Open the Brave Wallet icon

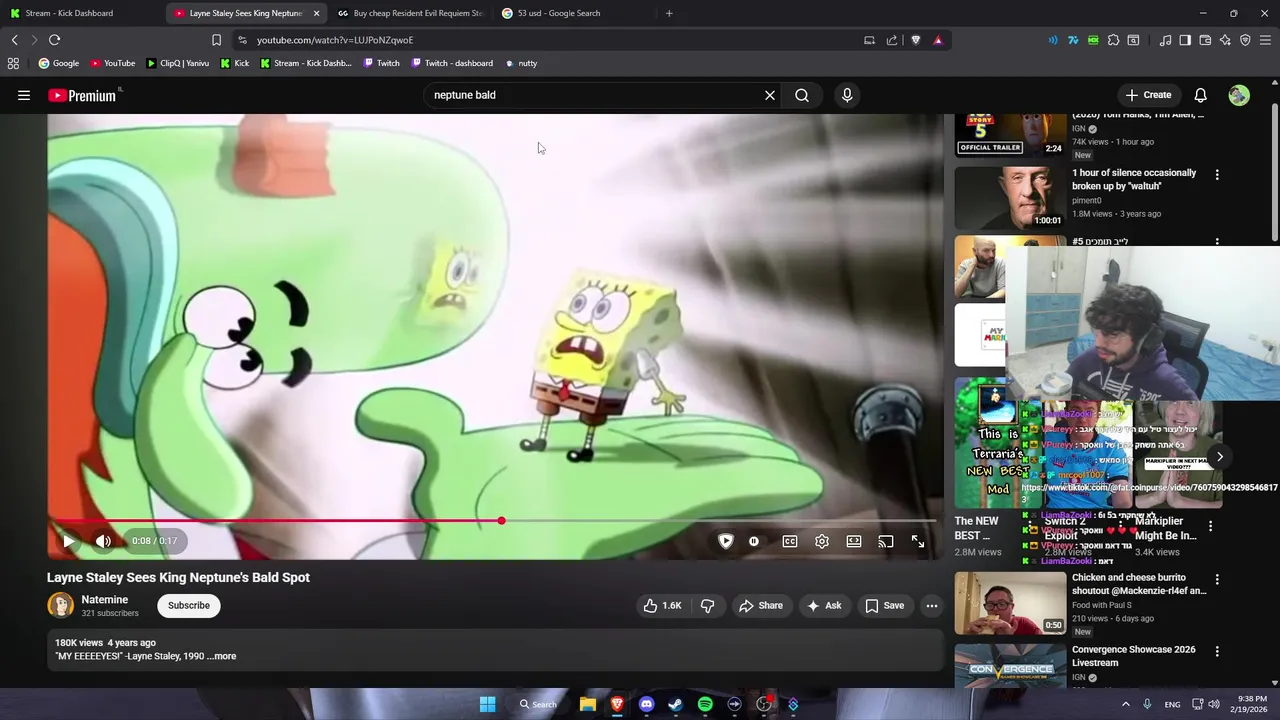click(1205, 40)
